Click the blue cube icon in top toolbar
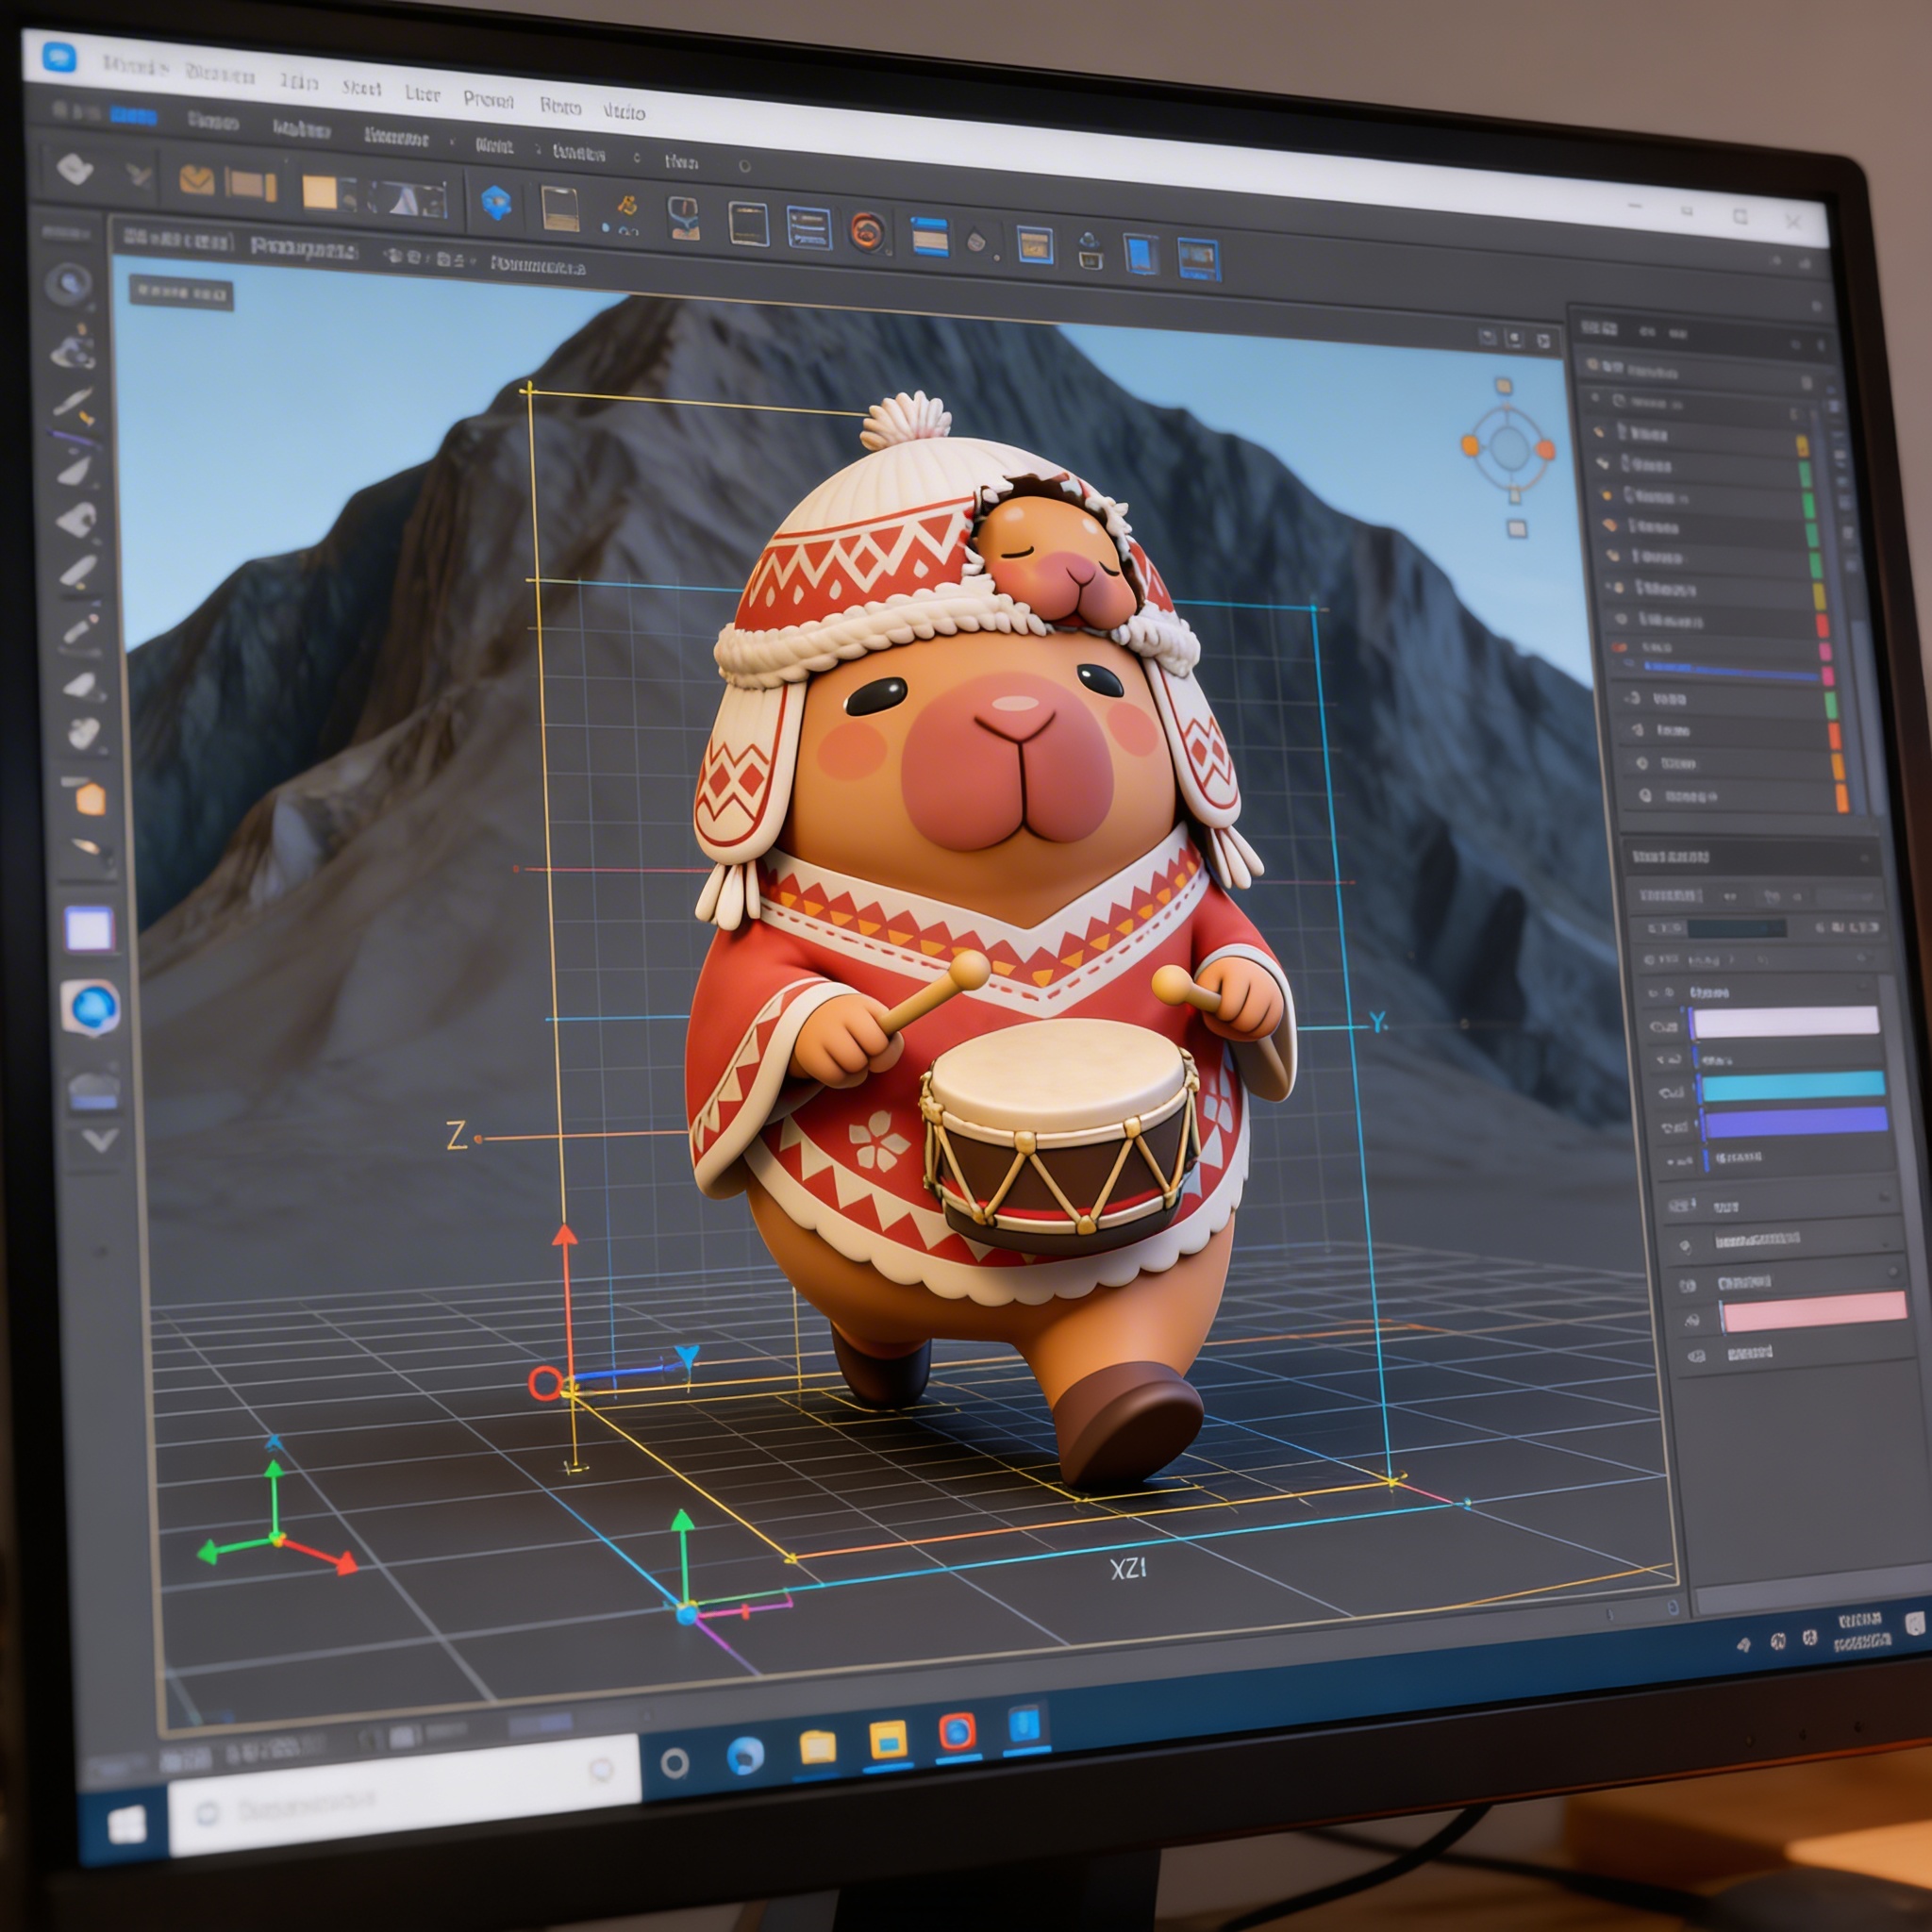The image size is (1932, 1932). pos(496,203)
